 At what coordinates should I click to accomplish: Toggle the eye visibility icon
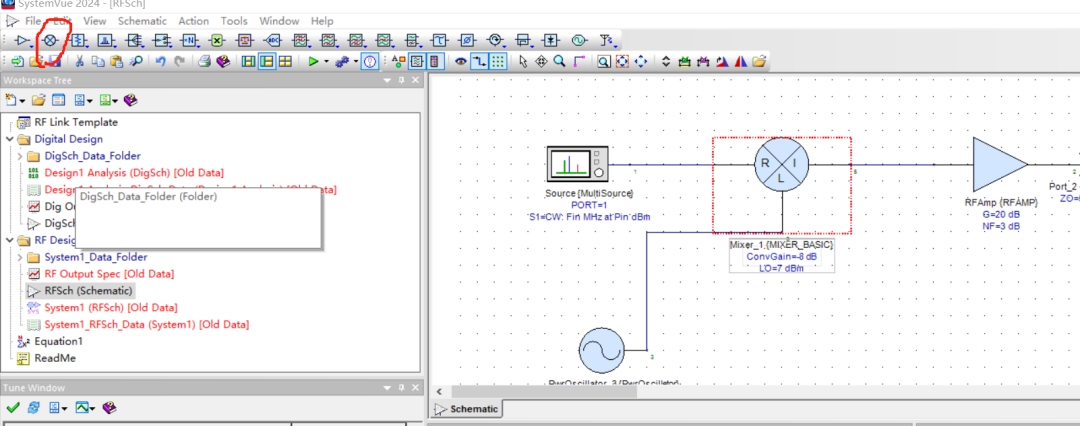click(461, 61)
